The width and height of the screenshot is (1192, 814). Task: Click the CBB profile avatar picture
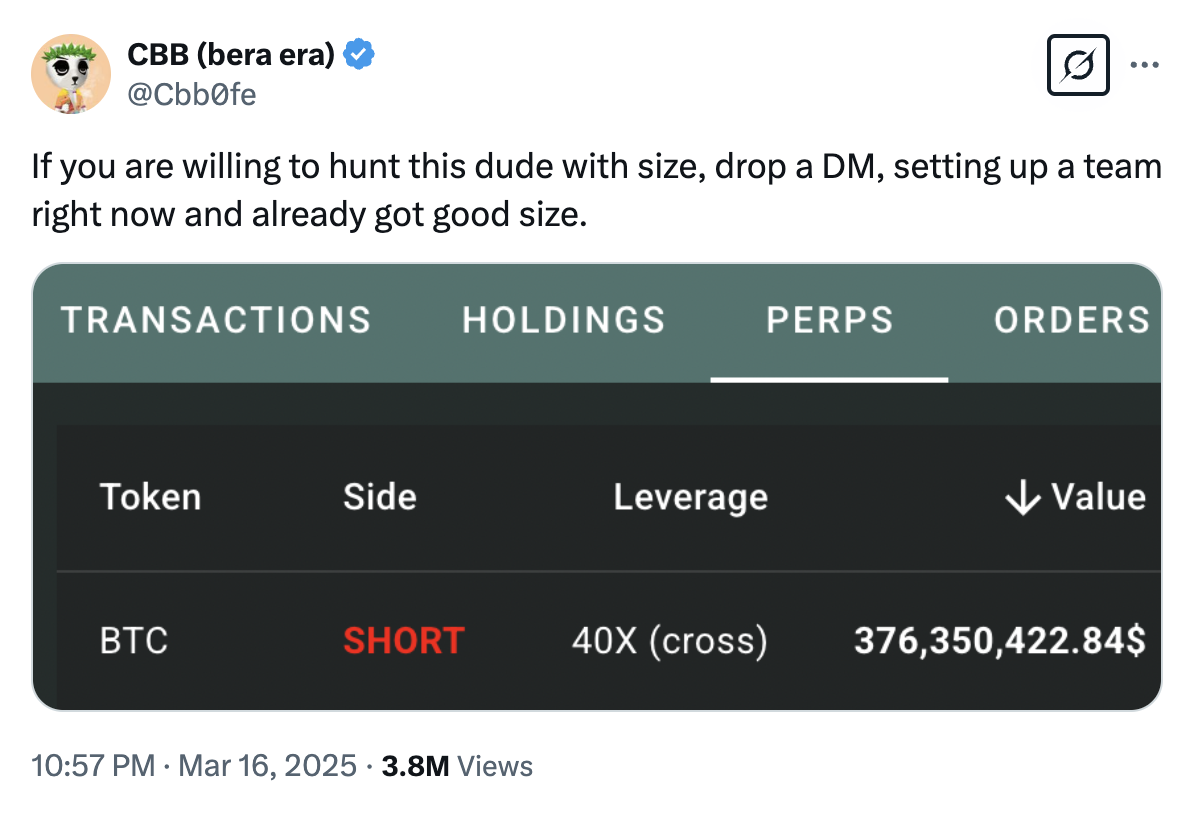(x=70, y=72)
